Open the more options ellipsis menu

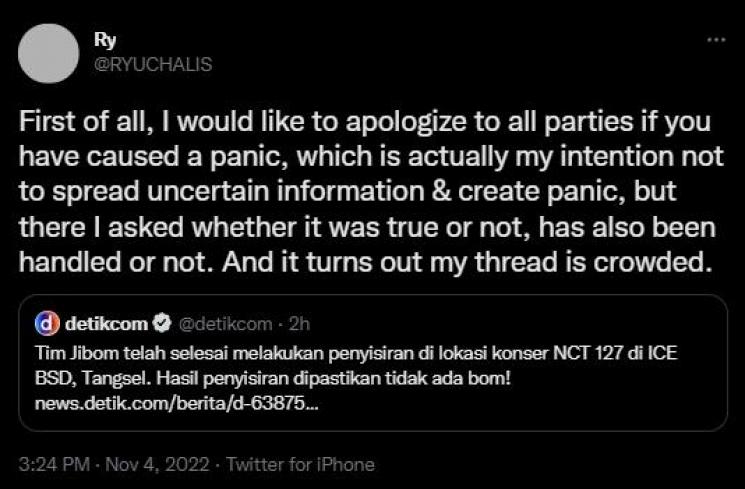tap(715, 41)
